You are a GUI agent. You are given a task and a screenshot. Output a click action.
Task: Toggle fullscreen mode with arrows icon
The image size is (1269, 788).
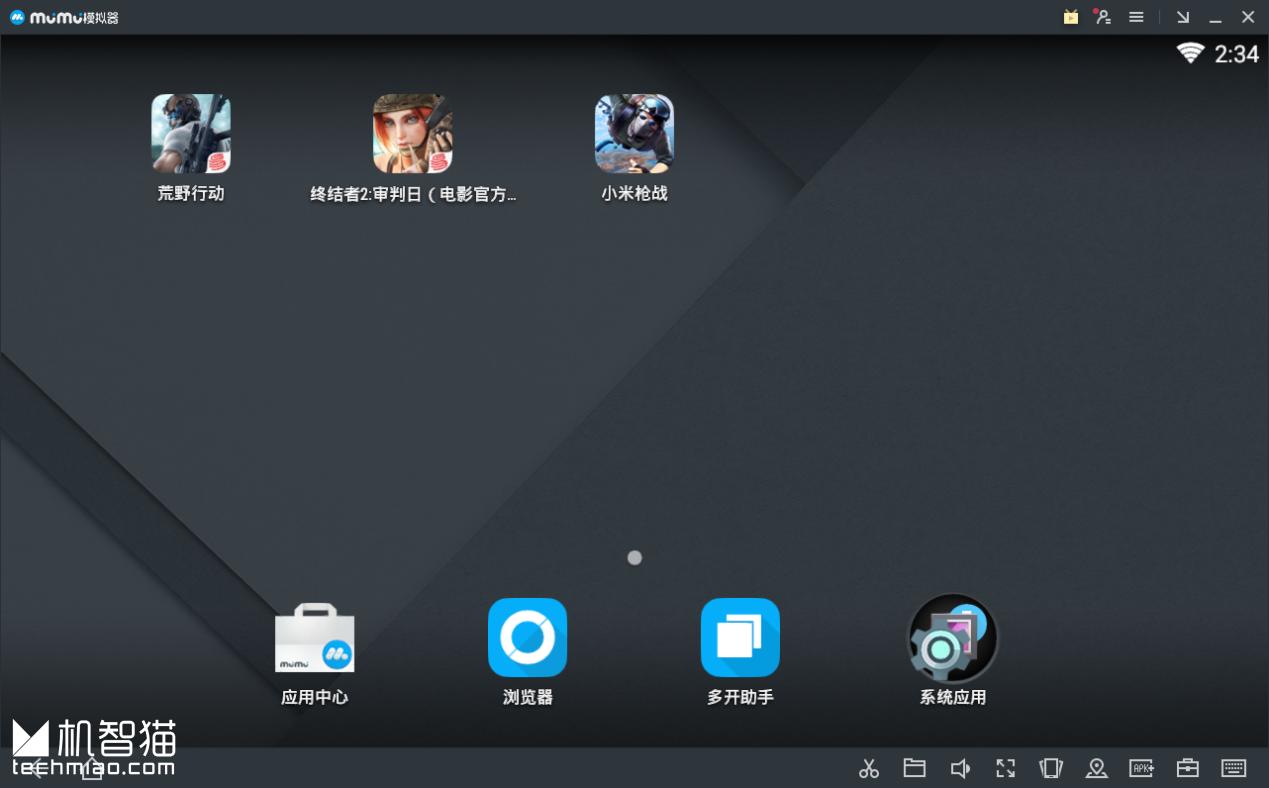1006,768
